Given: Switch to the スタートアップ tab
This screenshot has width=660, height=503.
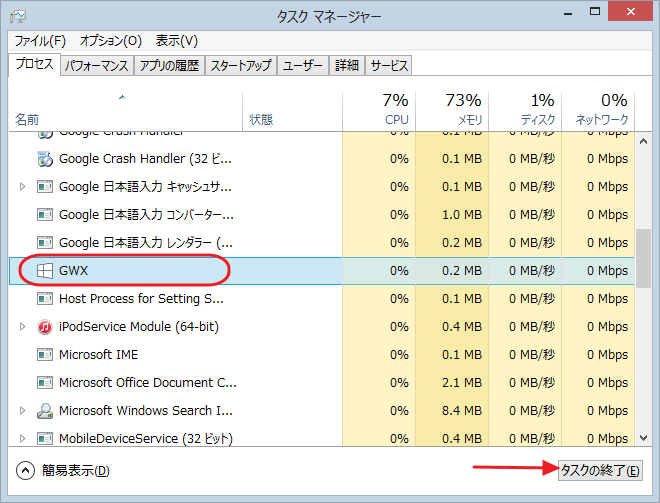Looking at the screenshot, I should coord(242,66).
